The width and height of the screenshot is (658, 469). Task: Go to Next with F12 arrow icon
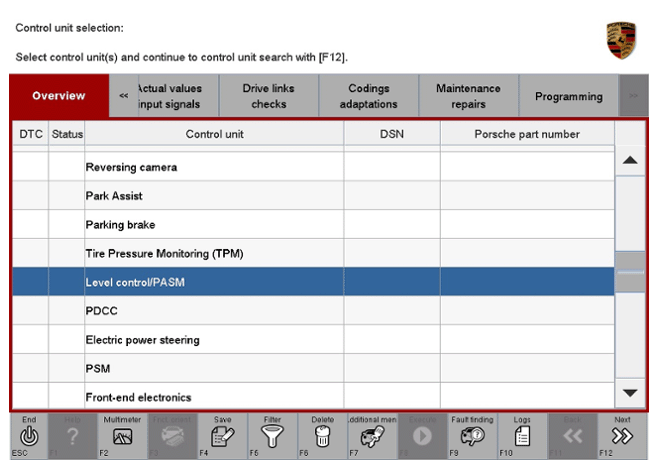pos(622,436)
